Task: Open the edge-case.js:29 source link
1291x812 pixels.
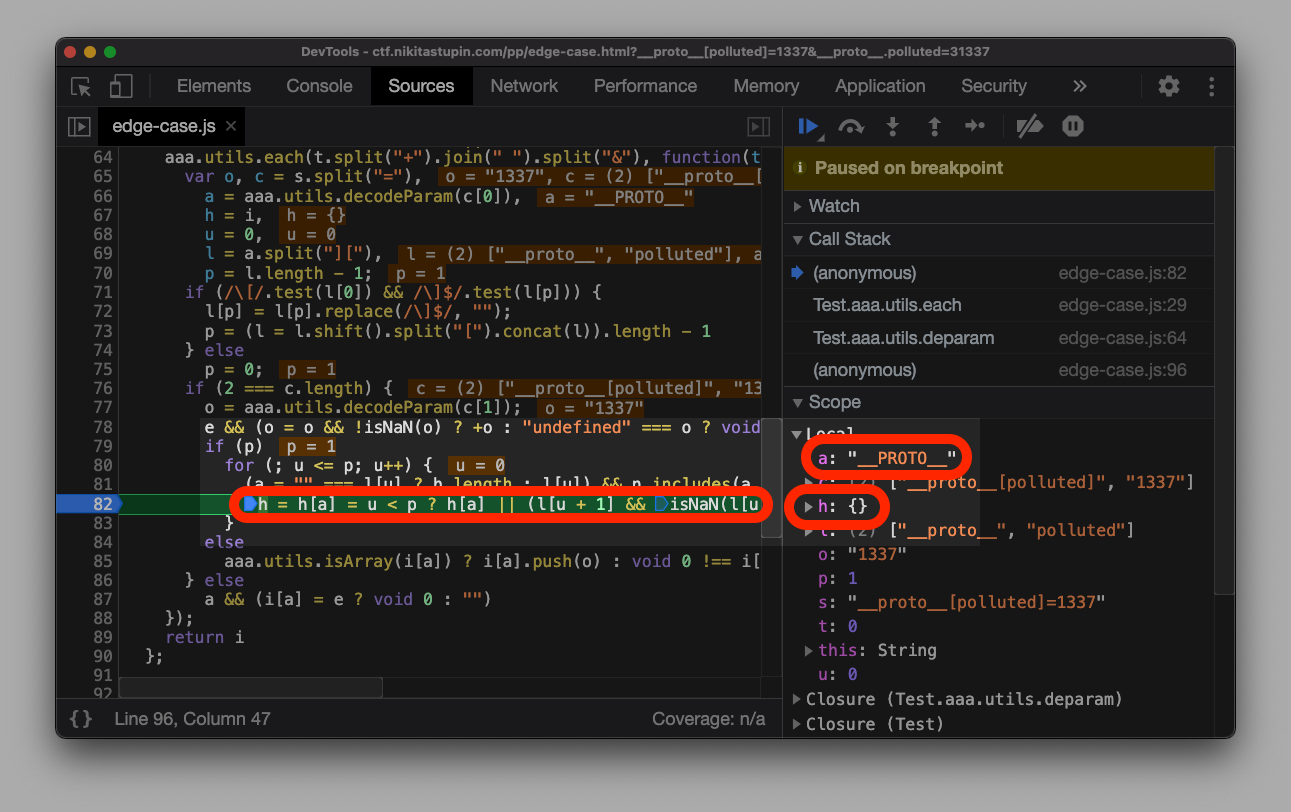Action: click(1122, 305)
